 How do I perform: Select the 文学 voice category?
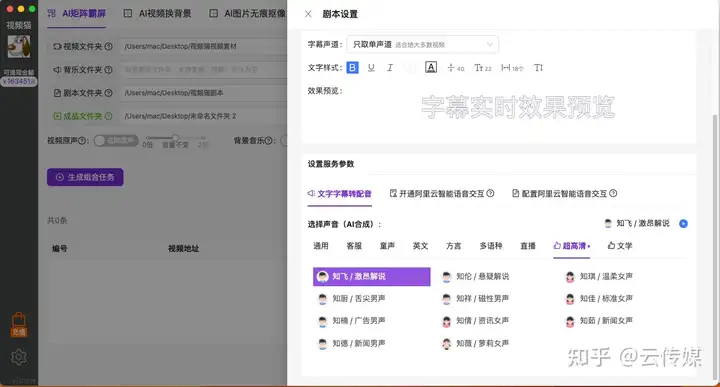pos(620,246)
